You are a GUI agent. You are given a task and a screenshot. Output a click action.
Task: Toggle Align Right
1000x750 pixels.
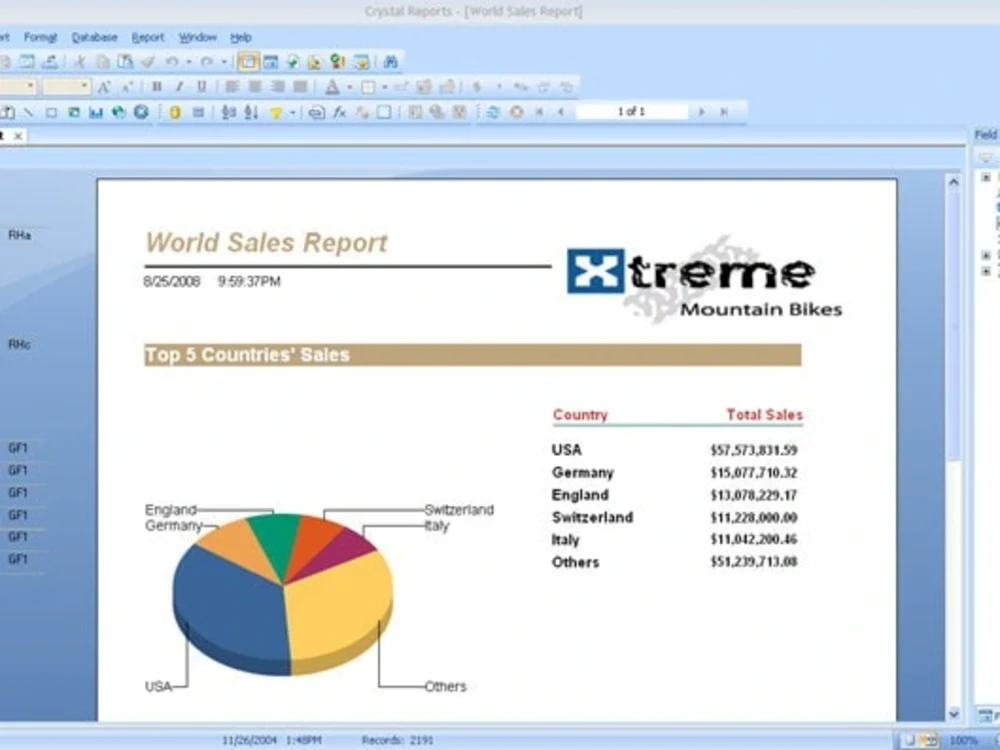[x=277, y=87]
